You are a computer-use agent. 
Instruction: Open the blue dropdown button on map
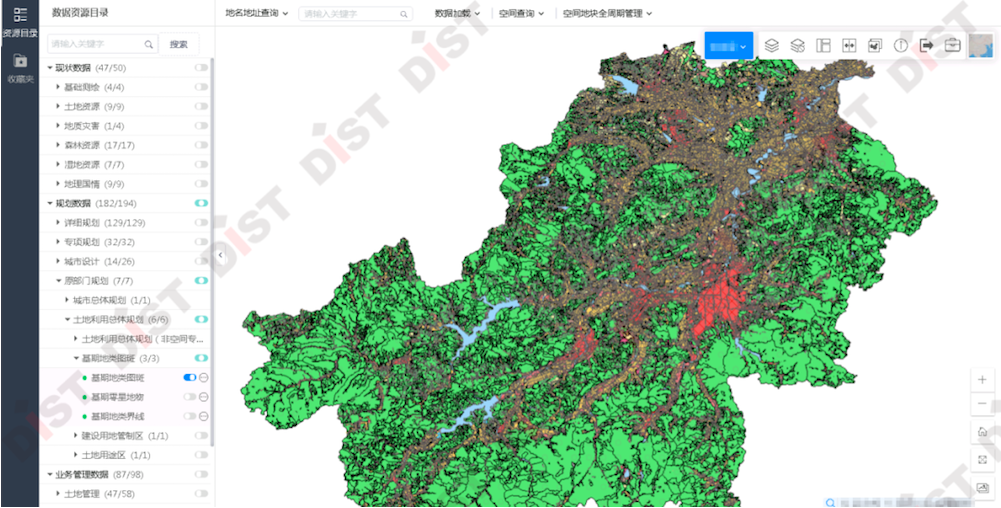[728, 46]
